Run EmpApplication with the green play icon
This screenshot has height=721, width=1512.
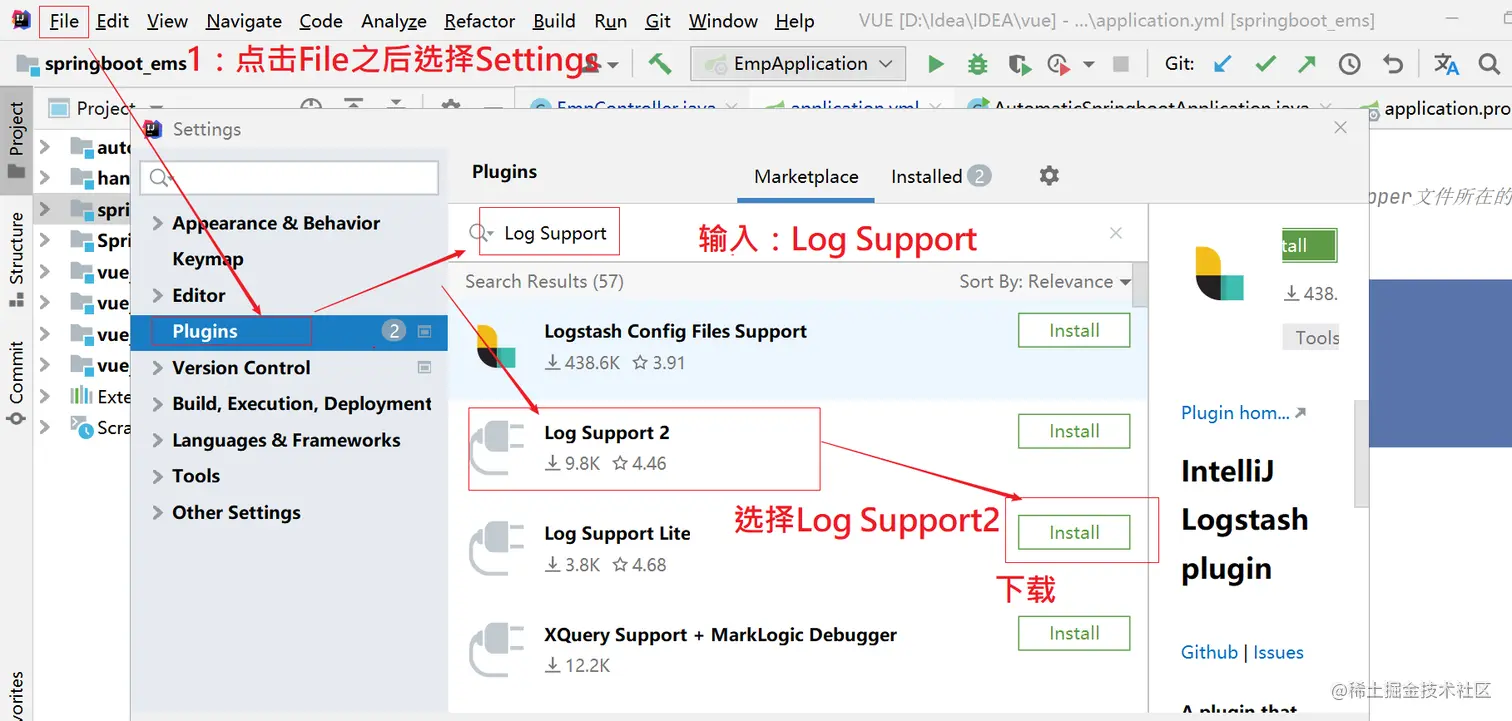point(936,64)
